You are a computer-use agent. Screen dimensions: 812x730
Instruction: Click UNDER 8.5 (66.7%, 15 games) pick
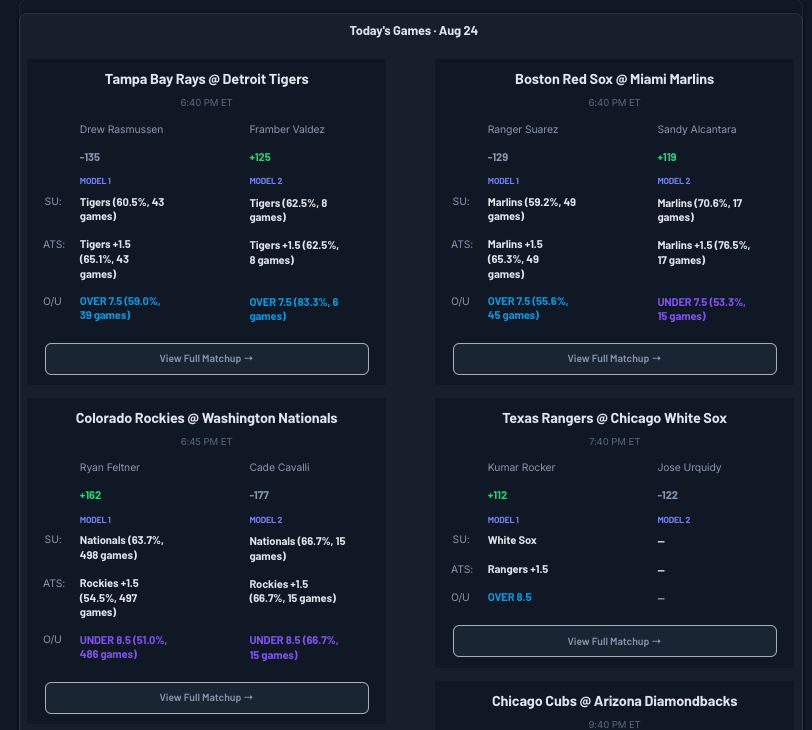tap(294, 648)
